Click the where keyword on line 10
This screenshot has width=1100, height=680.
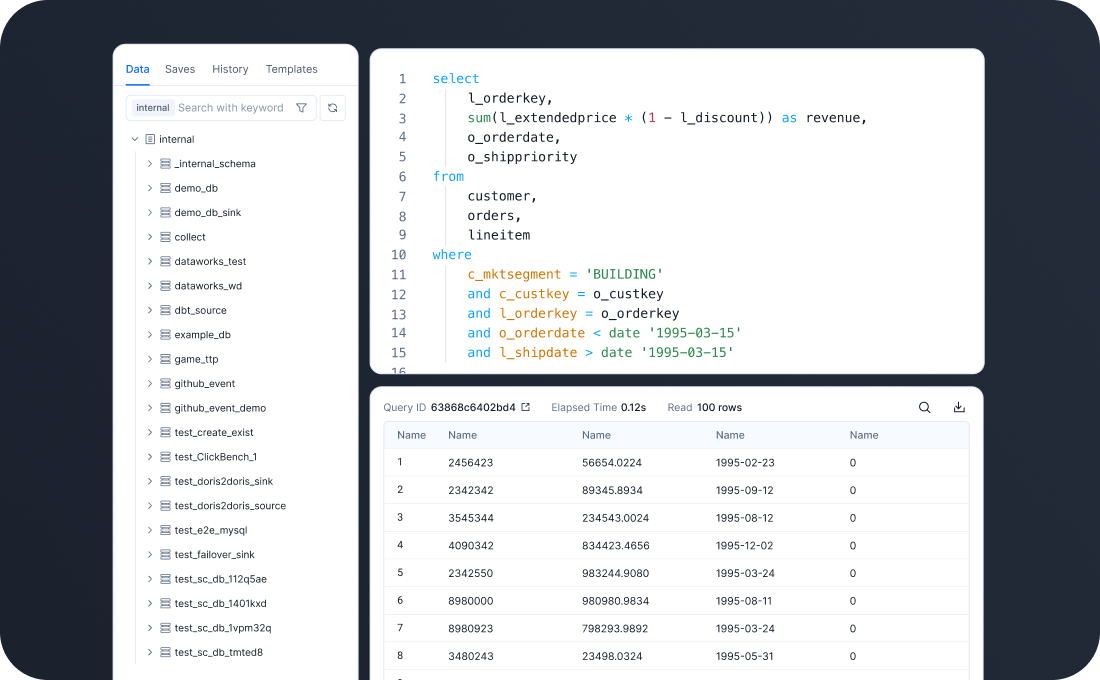pyautogui.click(x=452, y=255)
